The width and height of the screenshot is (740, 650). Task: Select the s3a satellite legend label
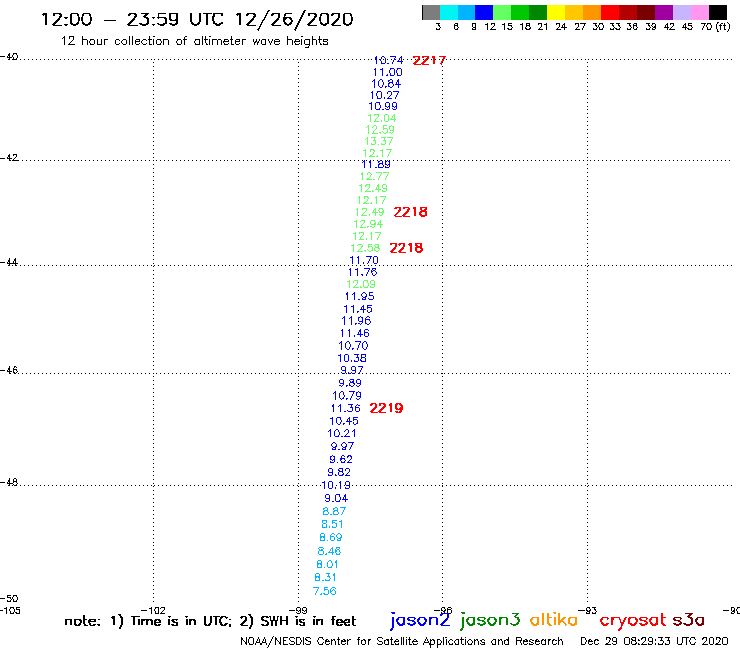[x=688, y=620]
